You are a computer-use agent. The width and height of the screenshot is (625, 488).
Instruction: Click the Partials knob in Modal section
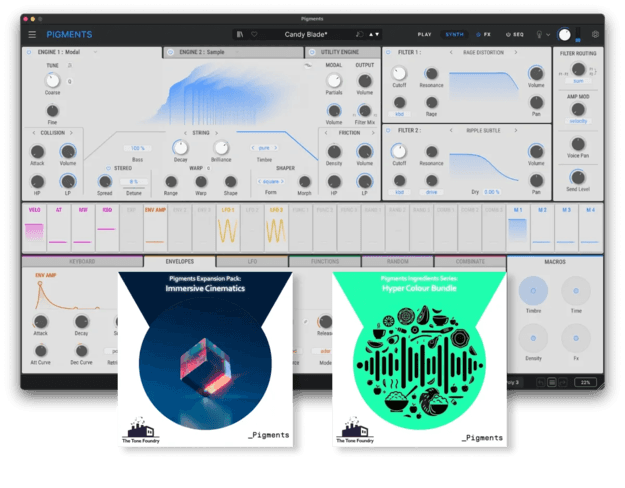(334, 81)
